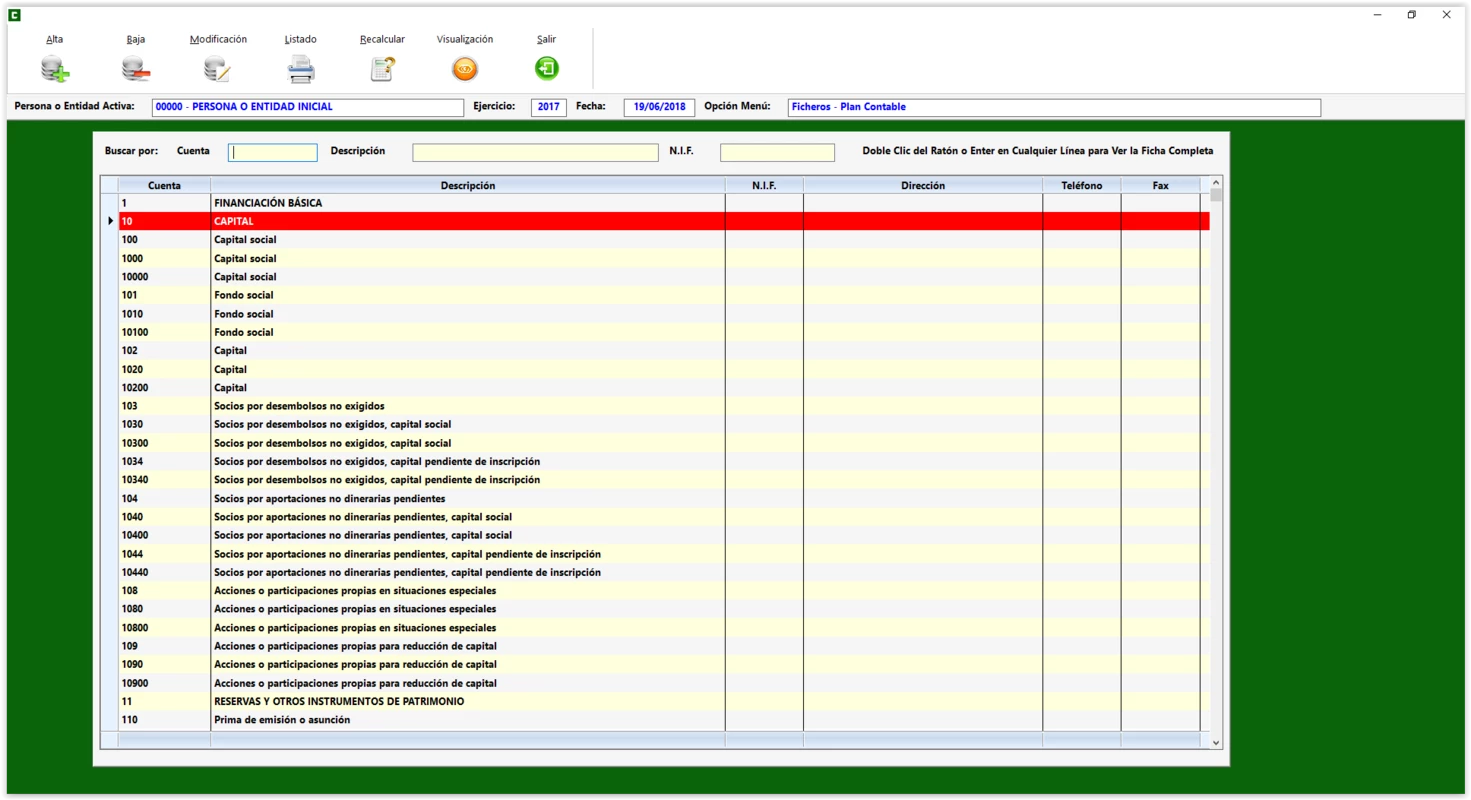Click the Baja delete-record database icon
The height and width of the screenshot is (800, 1471).
pos(136,69)
